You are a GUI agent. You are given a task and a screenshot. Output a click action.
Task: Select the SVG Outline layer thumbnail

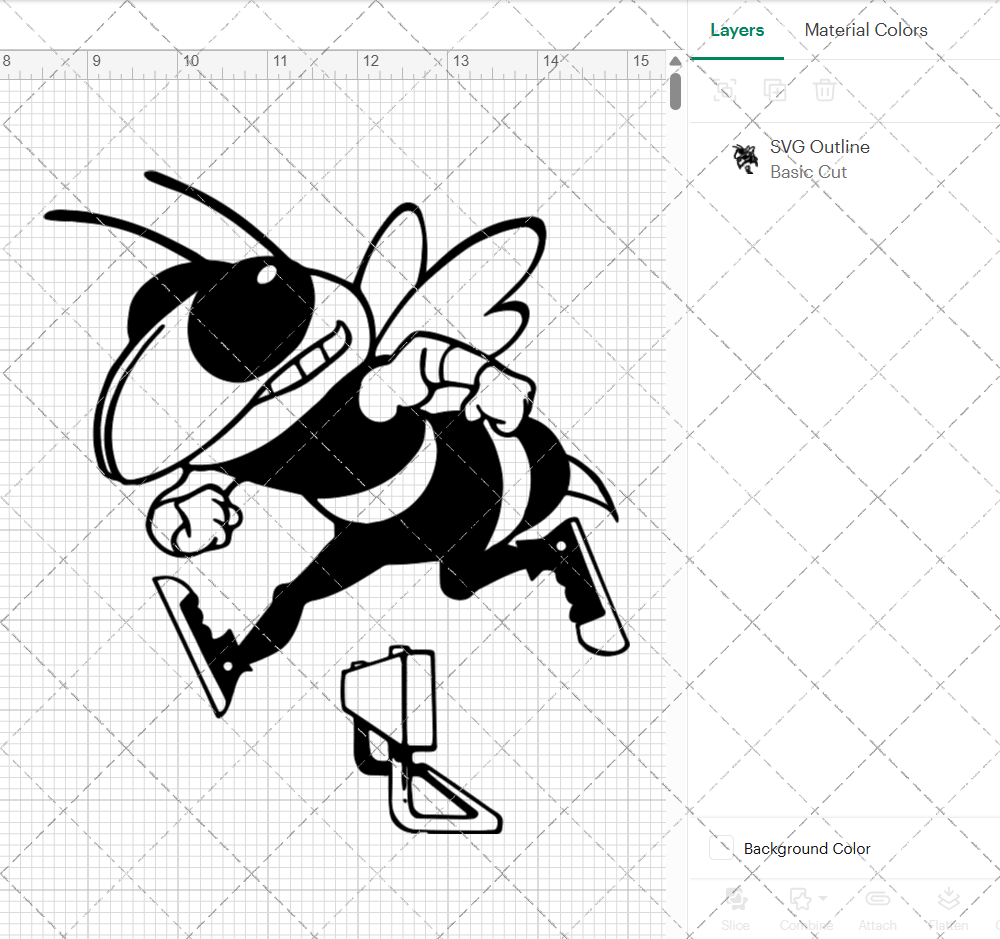coord(745,159)
